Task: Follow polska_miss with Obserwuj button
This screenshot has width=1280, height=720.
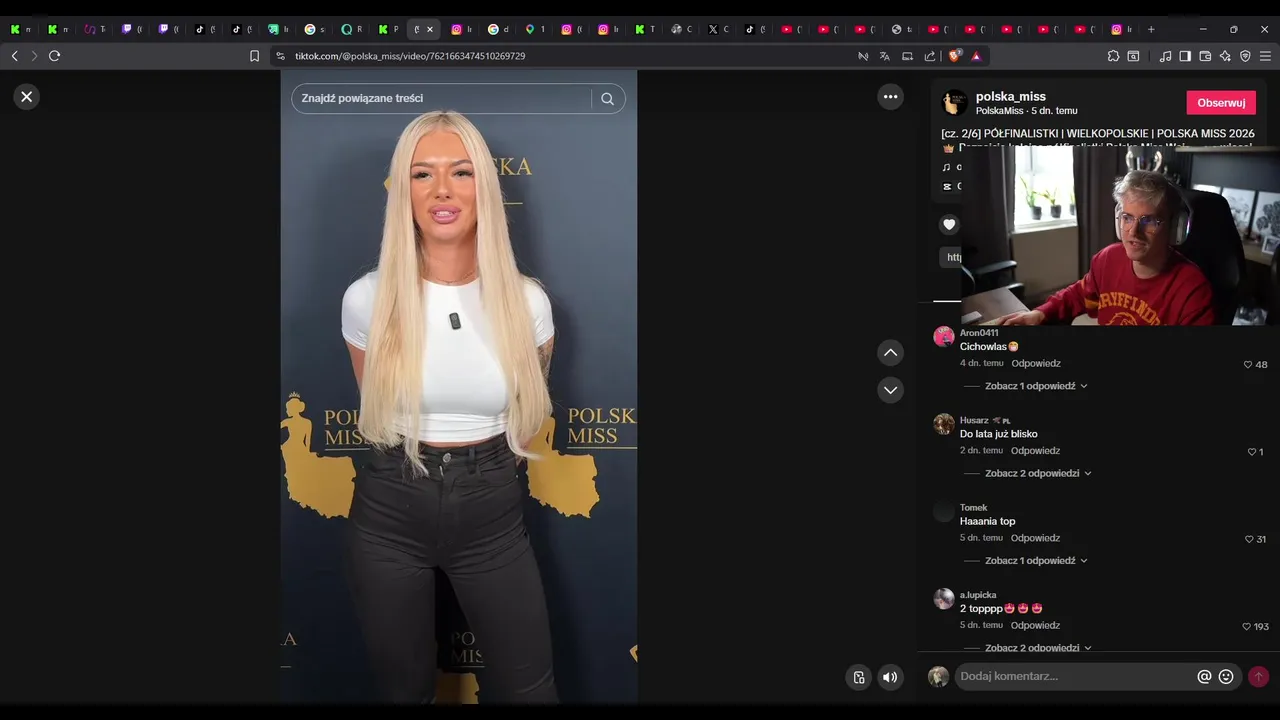Action: (x=1221, y=103)
